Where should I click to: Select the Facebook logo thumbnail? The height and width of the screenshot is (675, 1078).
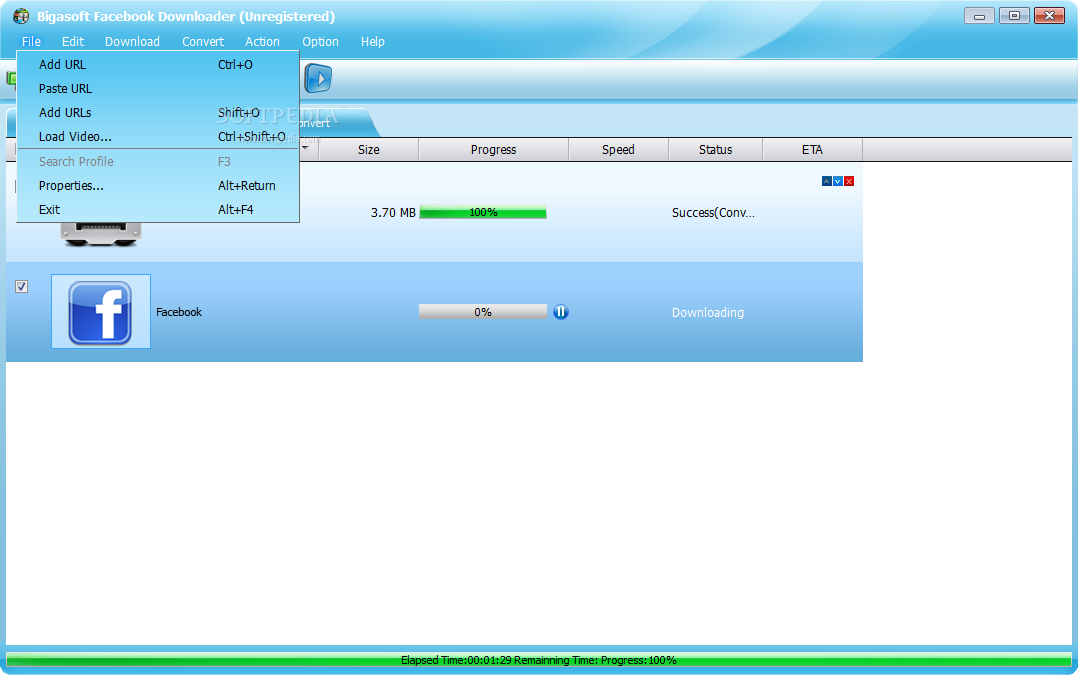click(100, 312)
